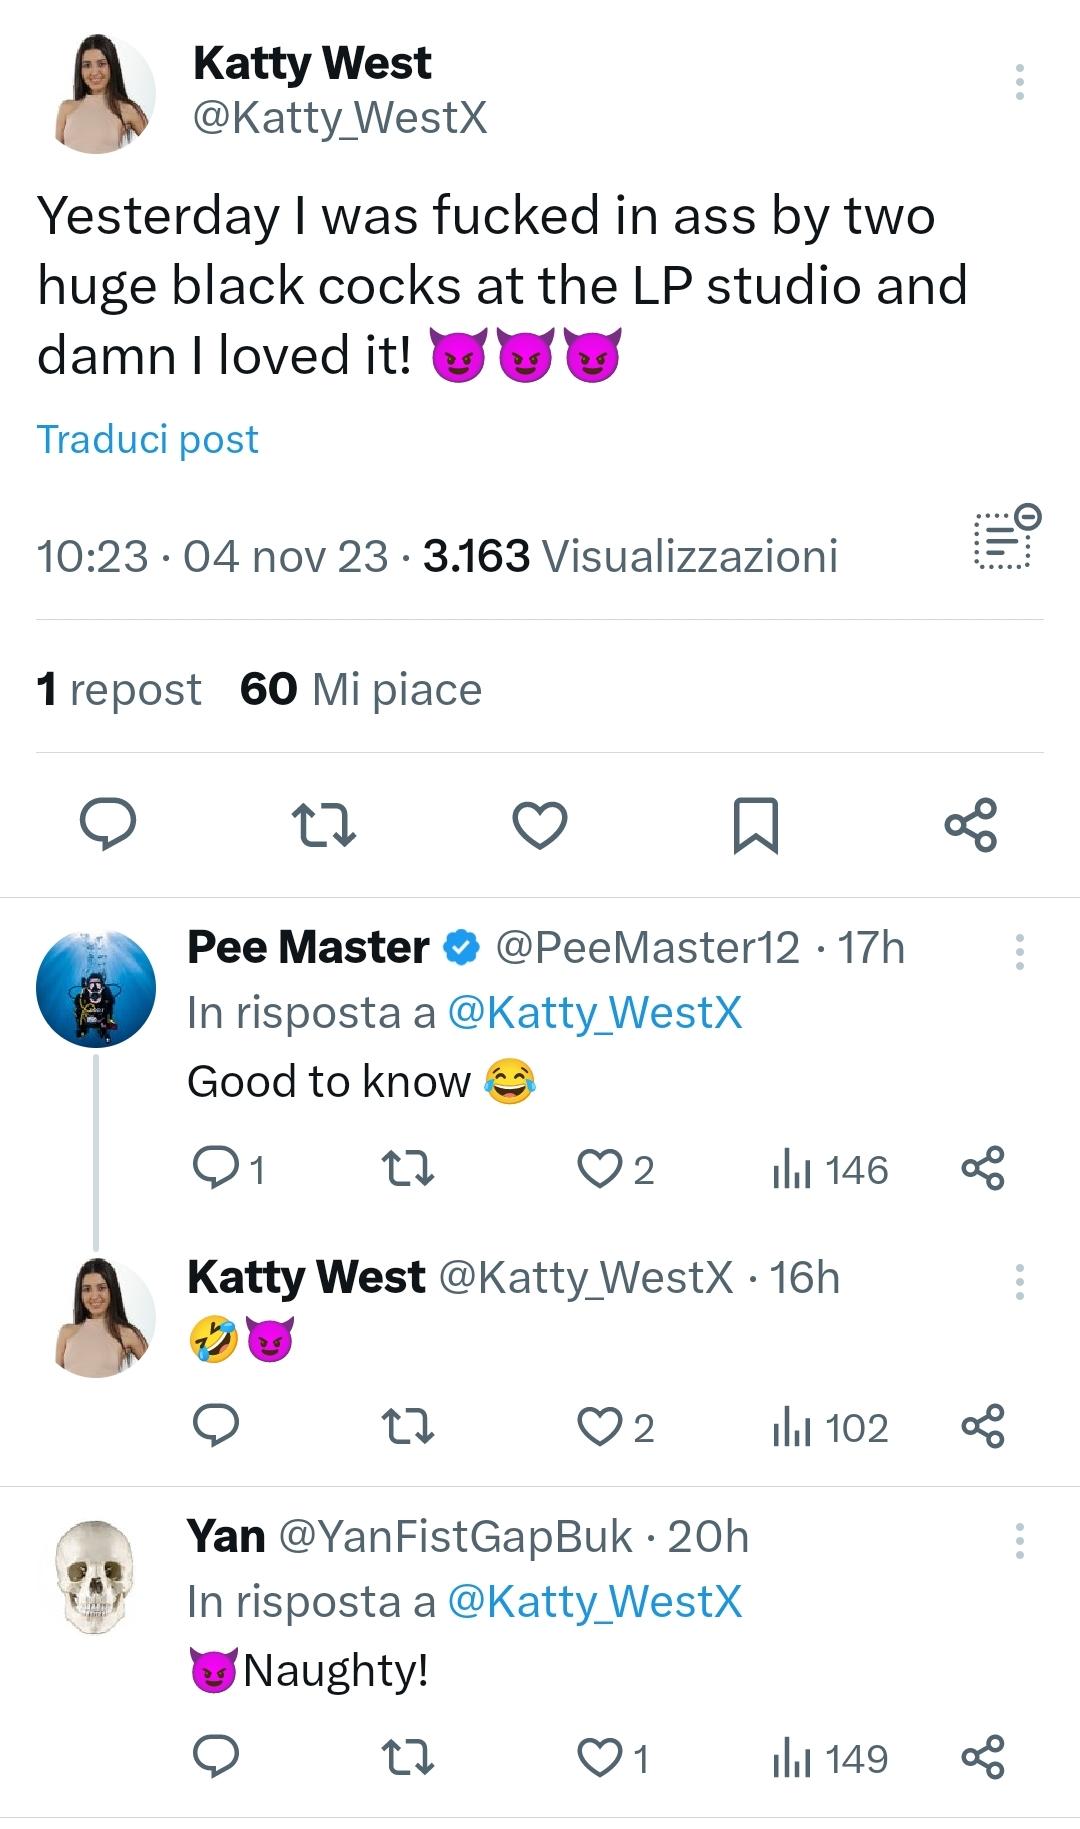Open more options for main post
Screen dimensions: 1080x1829
tap(1019, 82)
